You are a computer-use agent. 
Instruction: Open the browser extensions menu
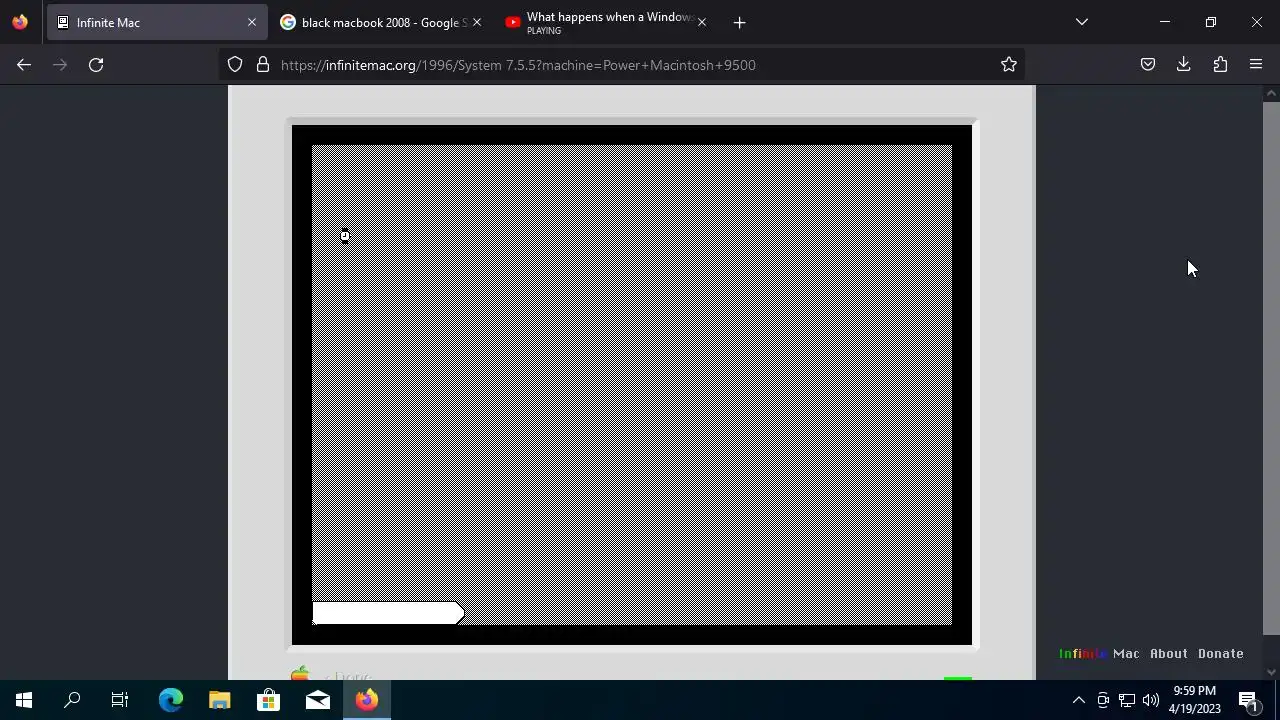(1220, 65)
